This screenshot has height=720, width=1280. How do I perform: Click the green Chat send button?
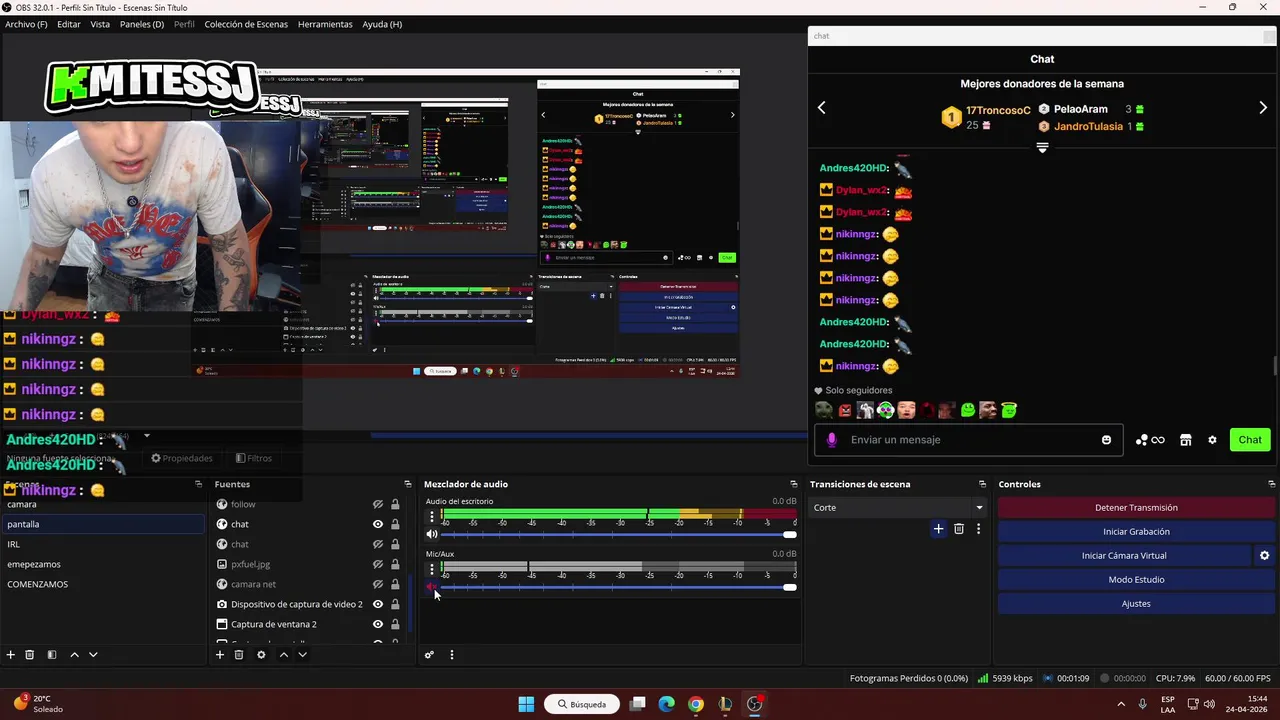(1250, 440)
